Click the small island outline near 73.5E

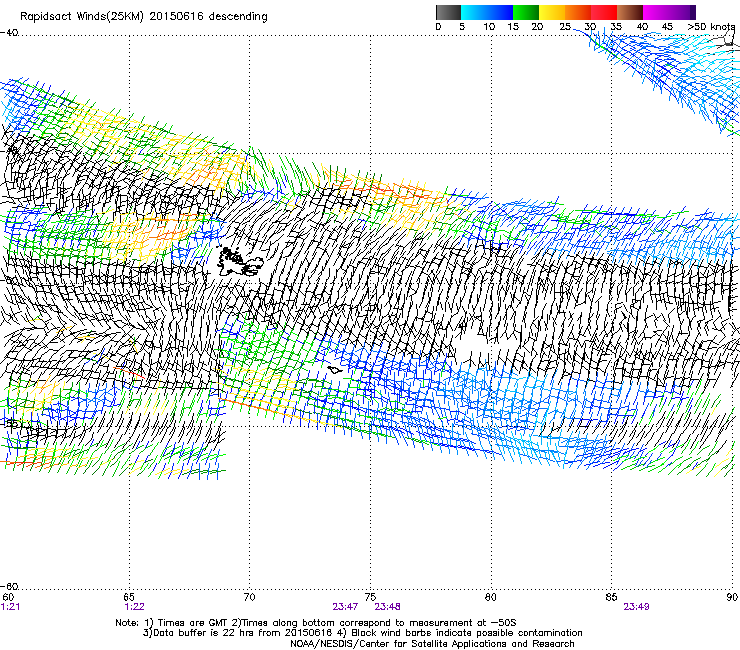(335, 370)
